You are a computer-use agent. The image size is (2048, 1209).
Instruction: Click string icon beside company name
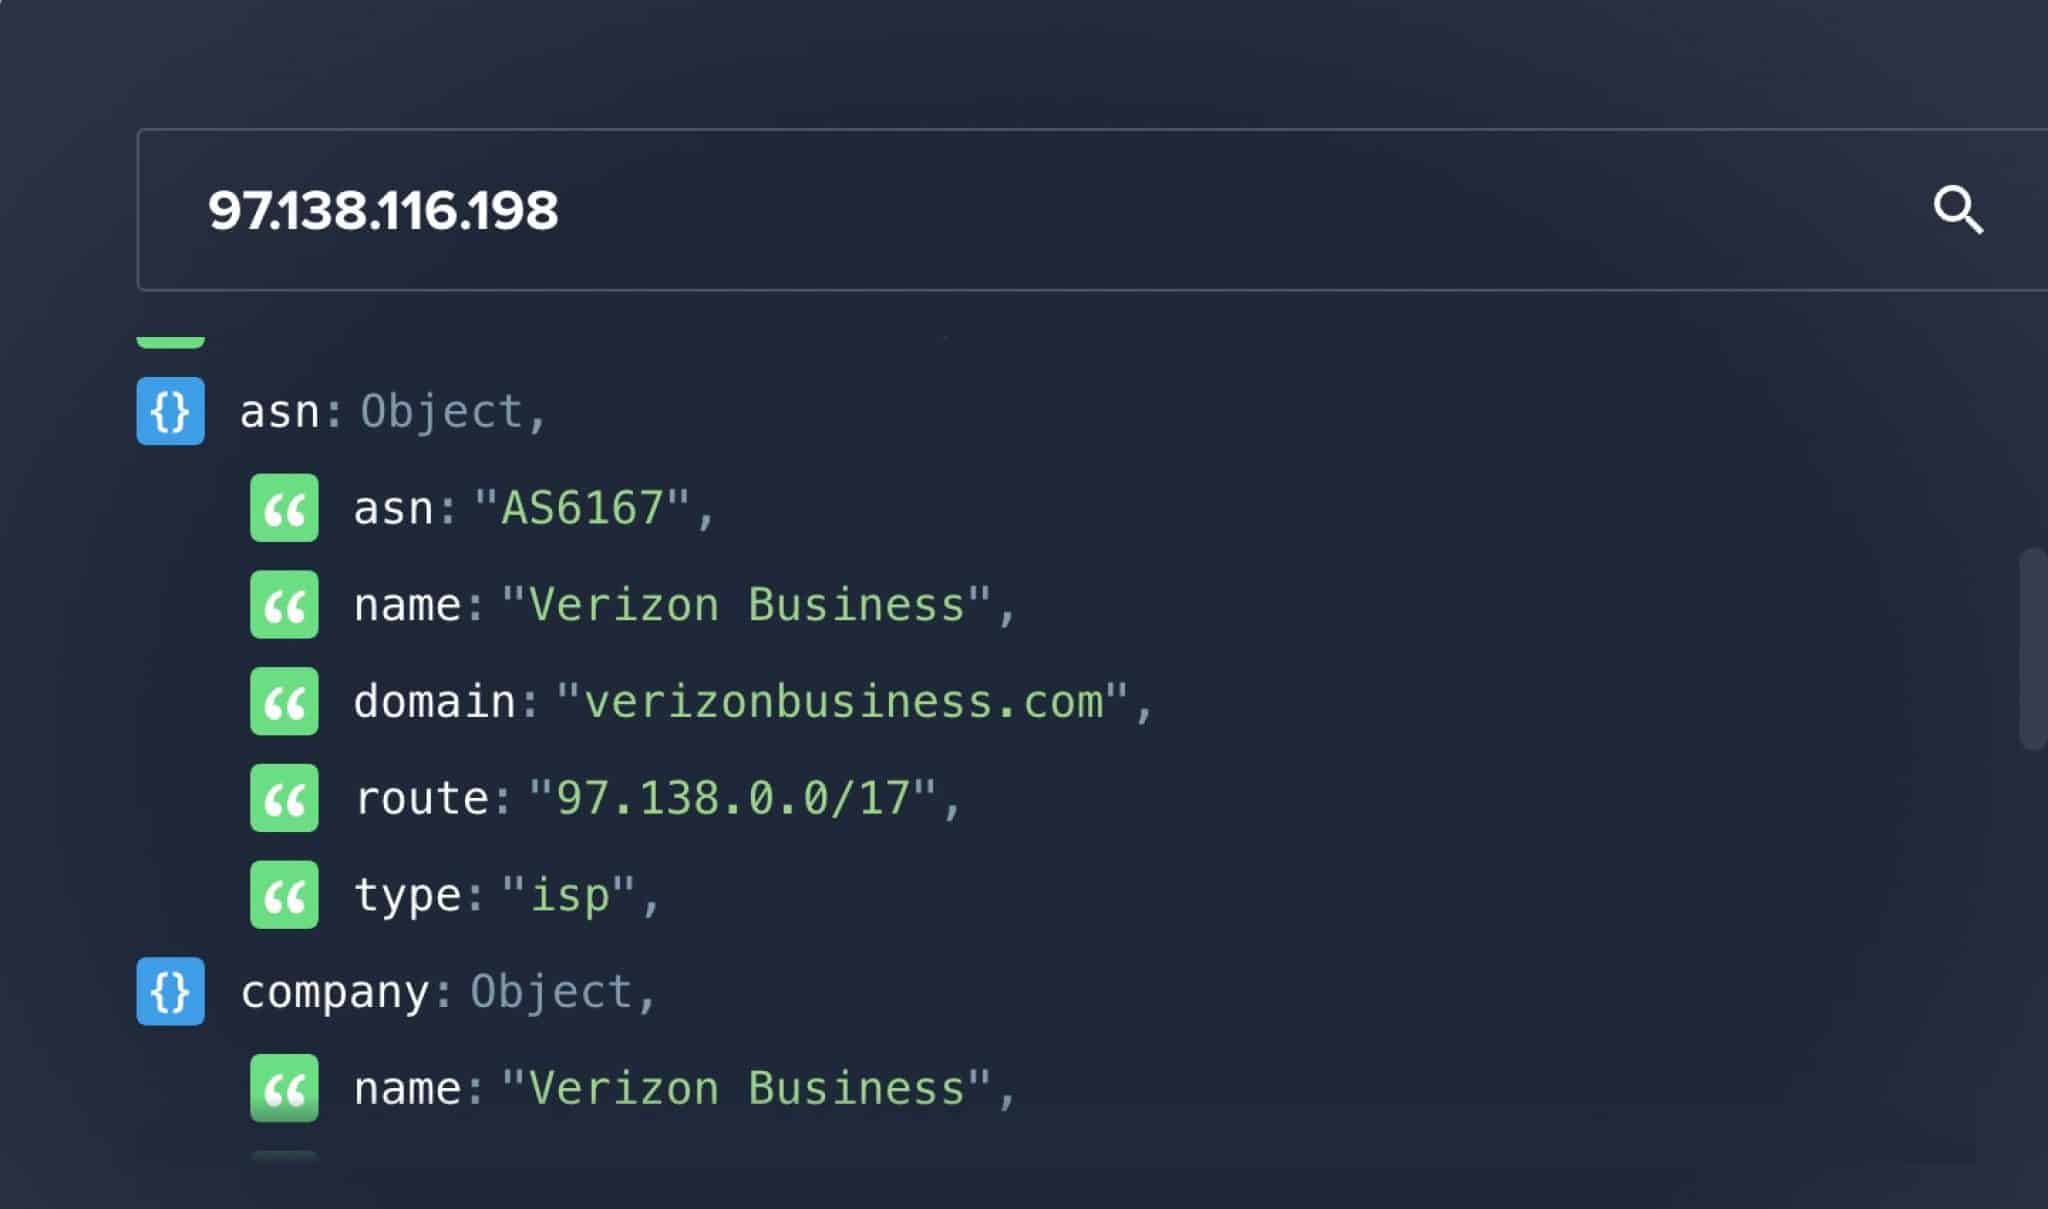[x=284, y=1088]
